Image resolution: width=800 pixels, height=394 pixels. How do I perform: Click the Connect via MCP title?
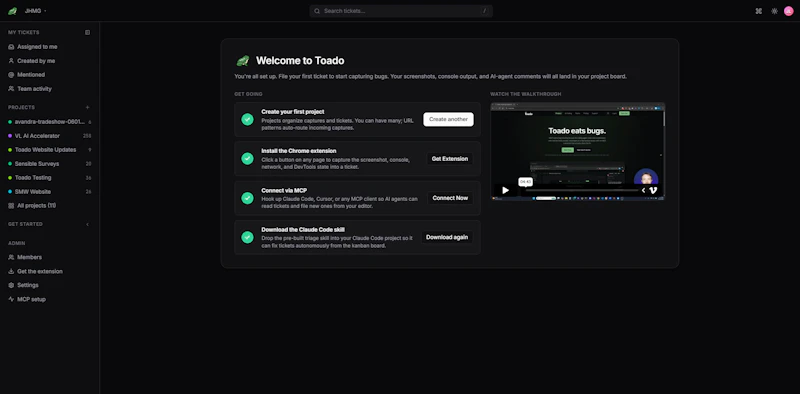284,190
